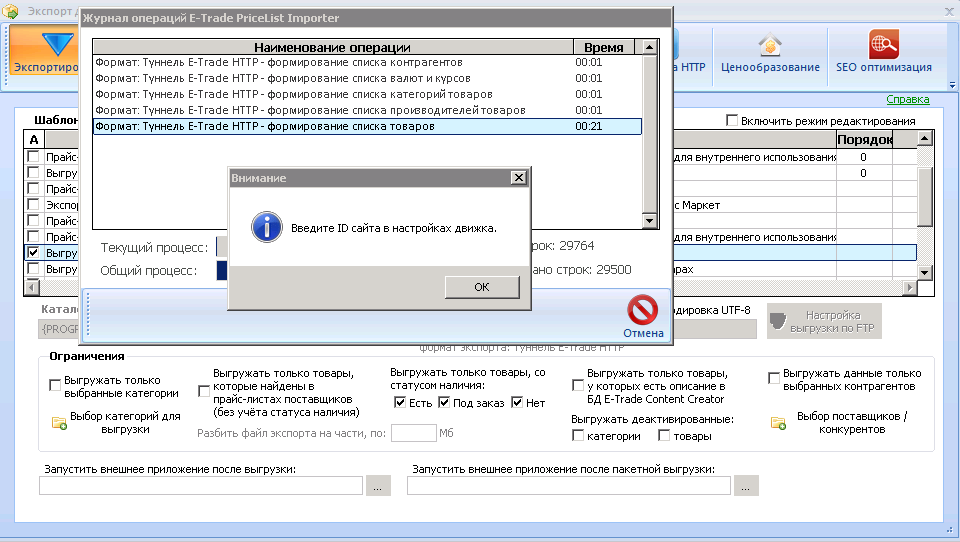Click the blue information icon in dialog
The height and width of the screenshot is (542, 960).
[267, 227]
